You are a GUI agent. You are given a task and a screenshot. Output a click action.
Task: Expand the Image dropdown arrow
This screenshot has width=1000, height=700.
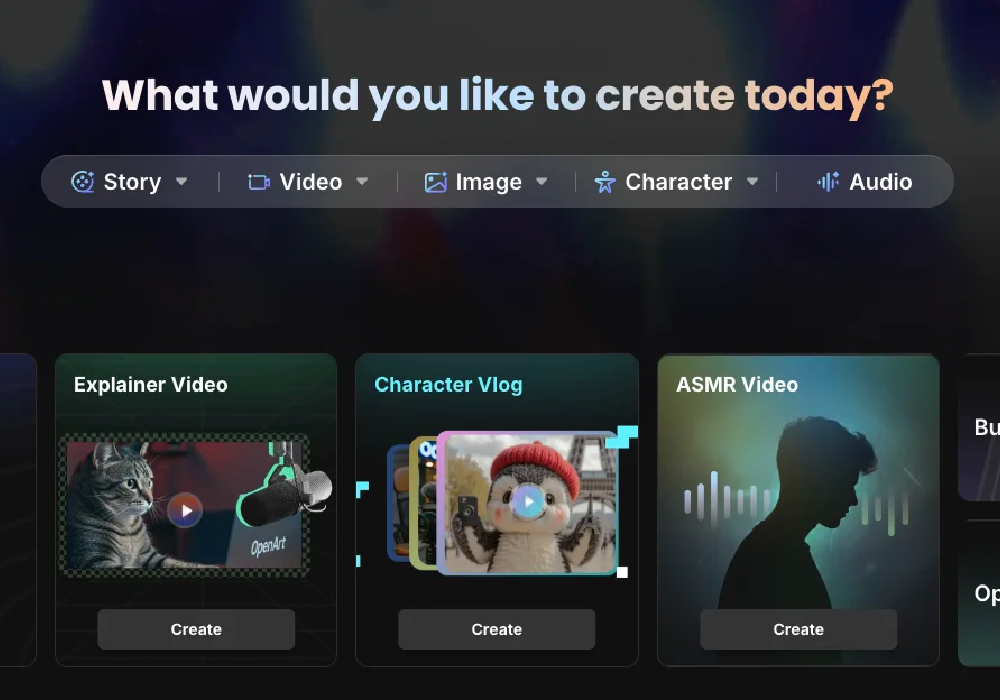(541, 181)
